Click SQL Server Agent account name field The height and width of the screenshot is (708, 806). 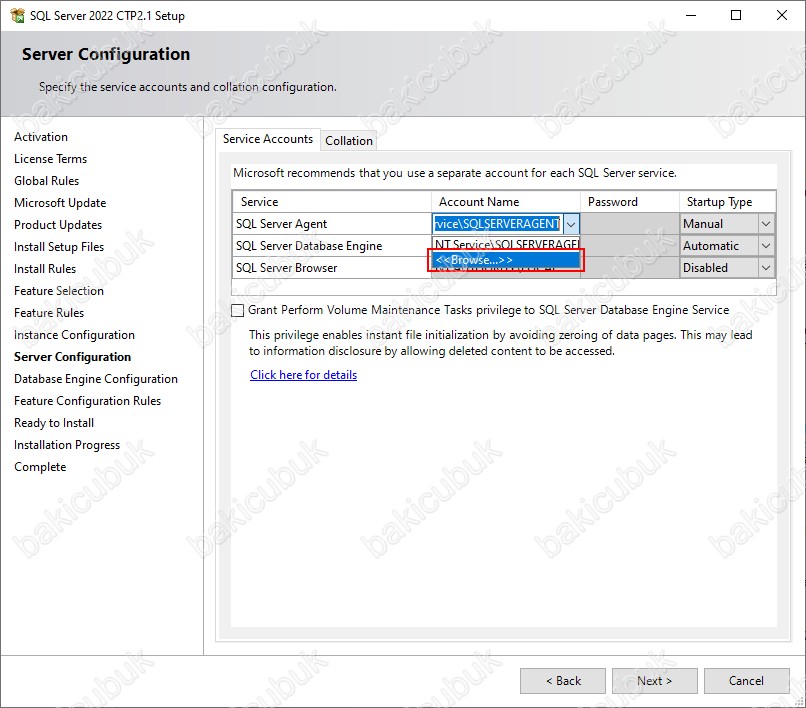(x=498, y=224)
